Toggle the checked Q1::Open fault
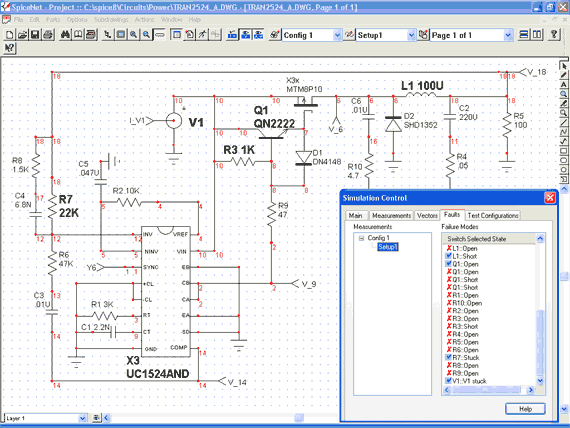 [x=449, y=264]
